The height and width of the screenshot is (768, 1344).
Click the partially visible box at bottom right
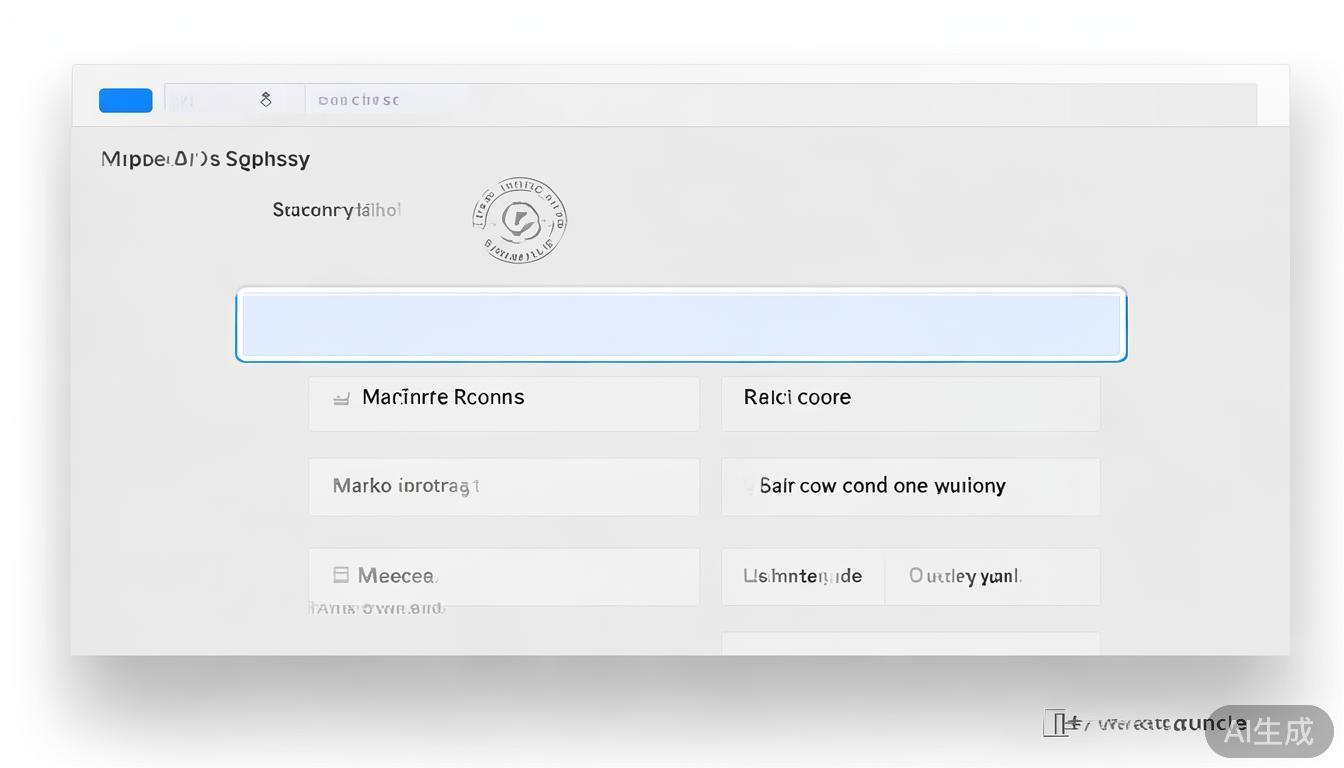tap(910, 643)
